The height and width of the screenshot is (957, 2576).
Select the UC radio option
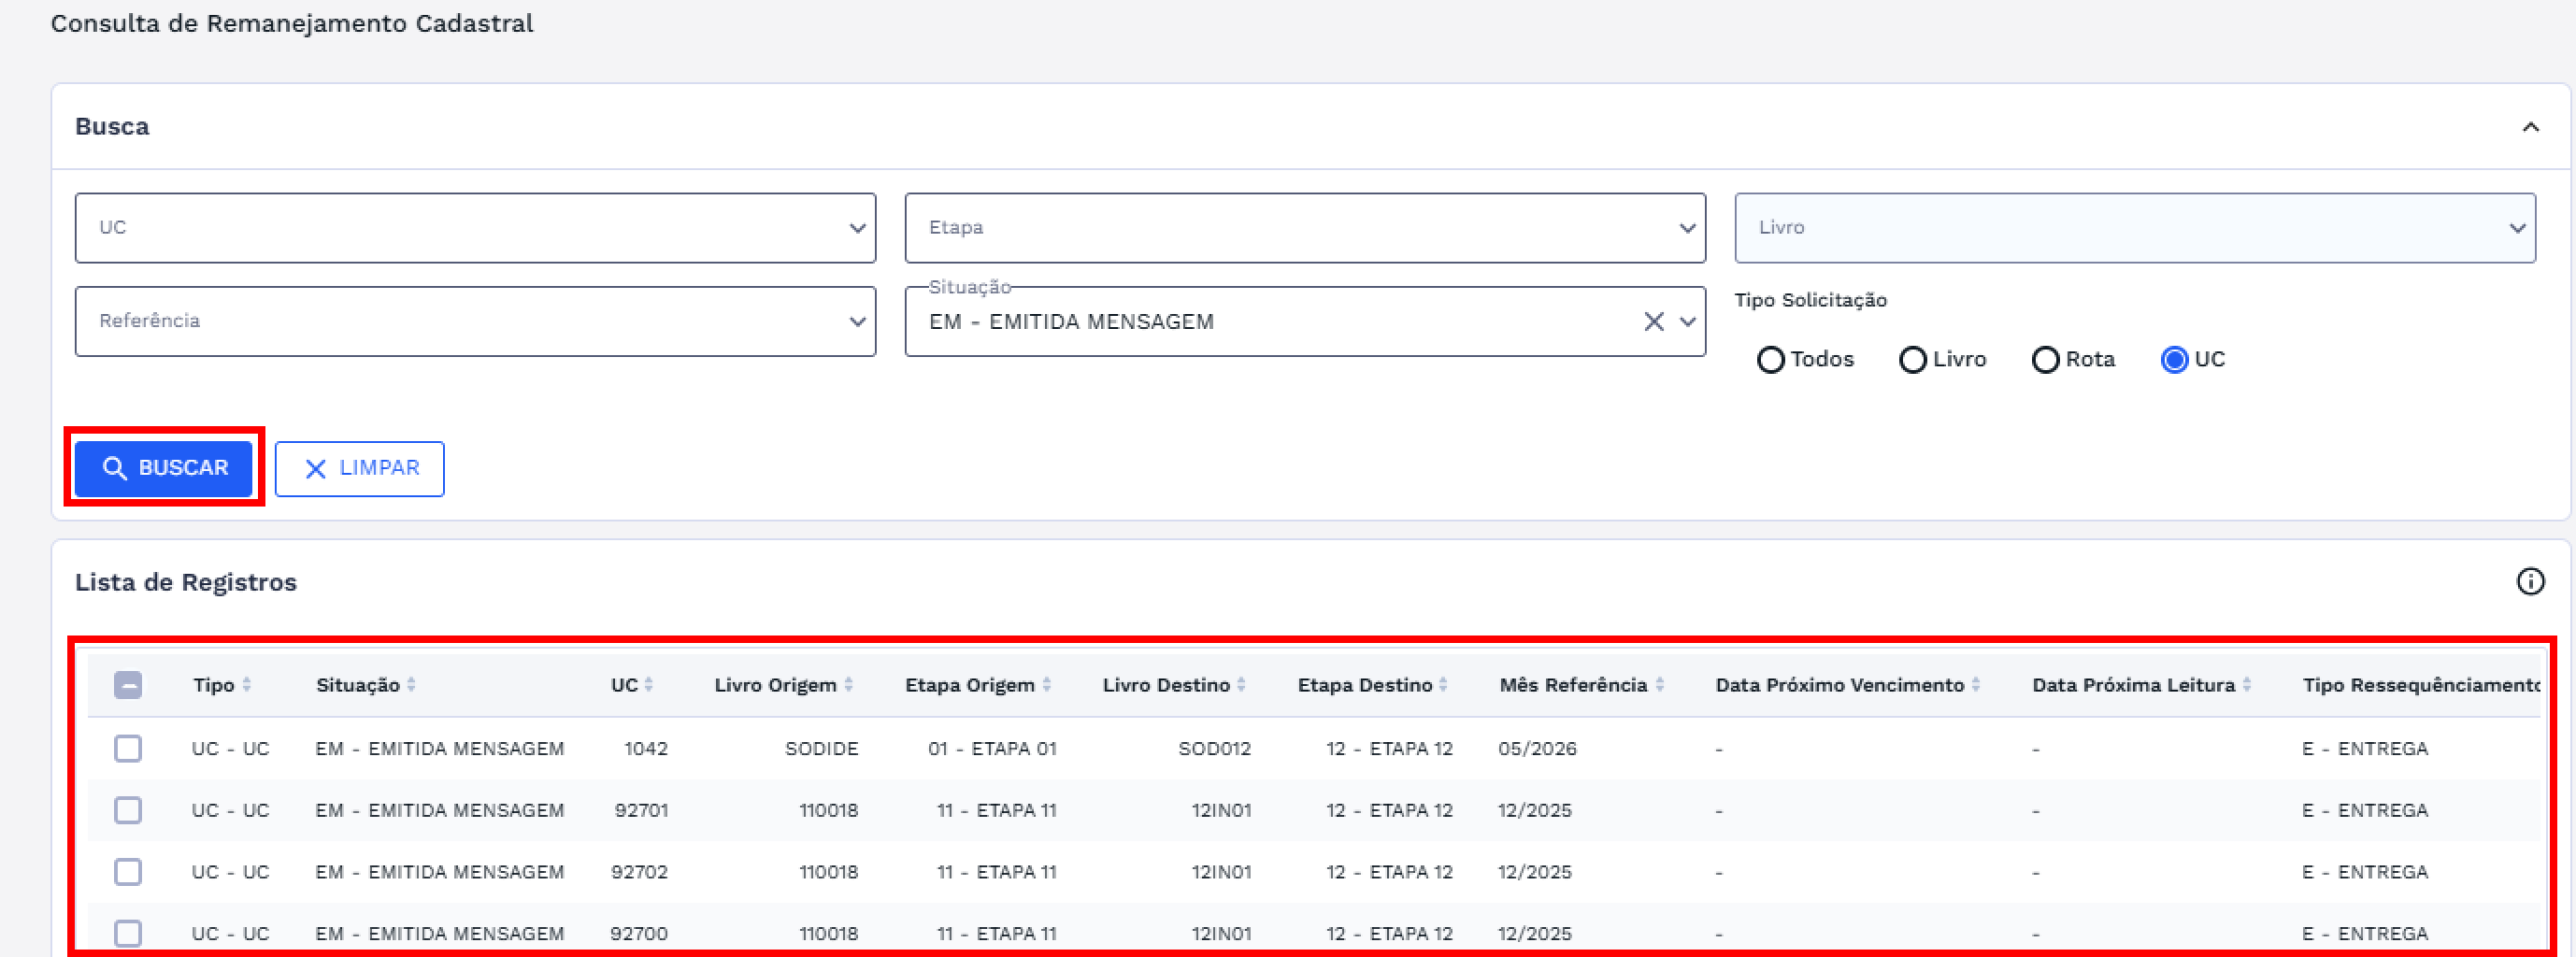click(x=2175, y=360)
